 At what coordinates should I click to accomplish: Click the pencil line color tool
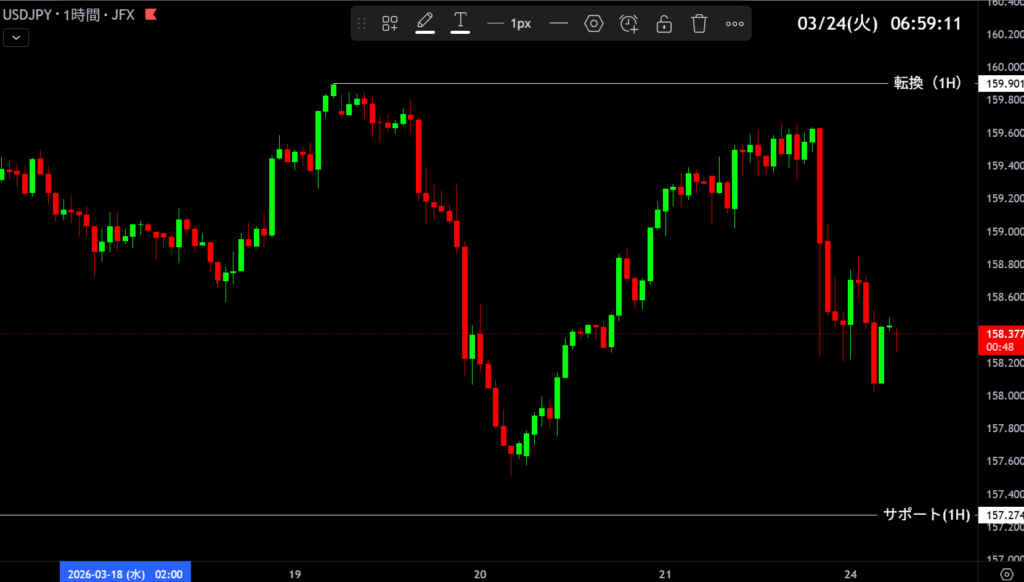pyautogui.click(x=425, y=22)
